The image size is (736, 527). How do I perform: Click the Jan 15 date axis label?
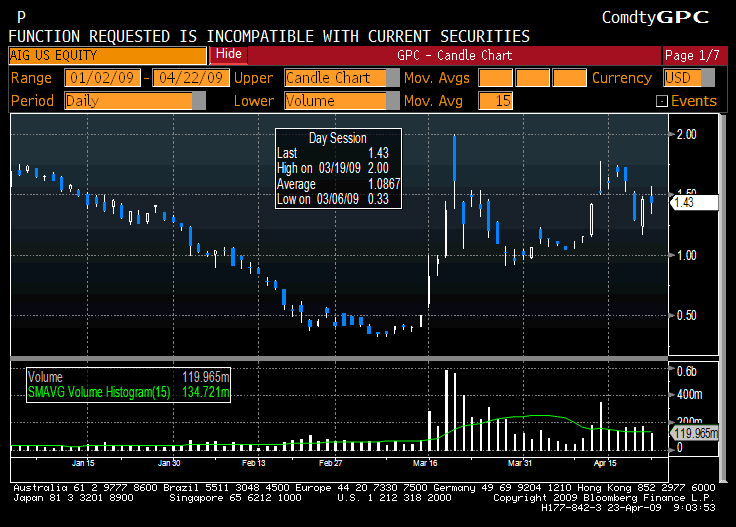click(83, 463)
